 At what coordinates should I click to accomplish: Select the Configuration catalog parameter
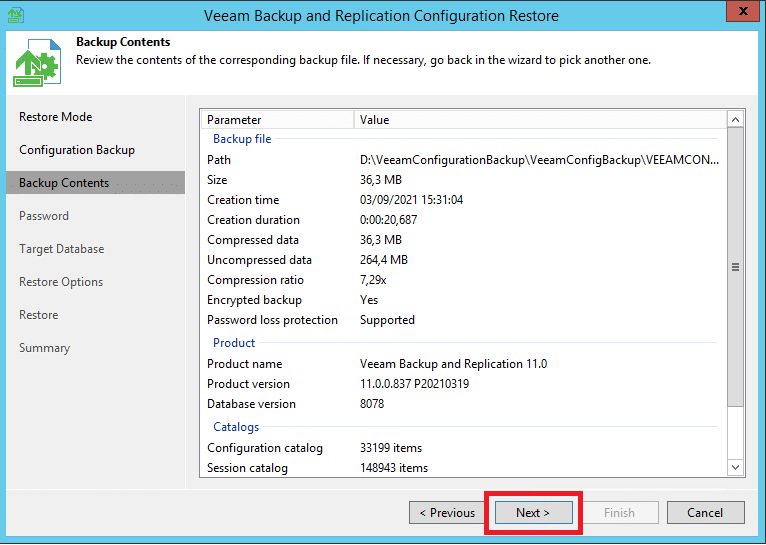265,448
